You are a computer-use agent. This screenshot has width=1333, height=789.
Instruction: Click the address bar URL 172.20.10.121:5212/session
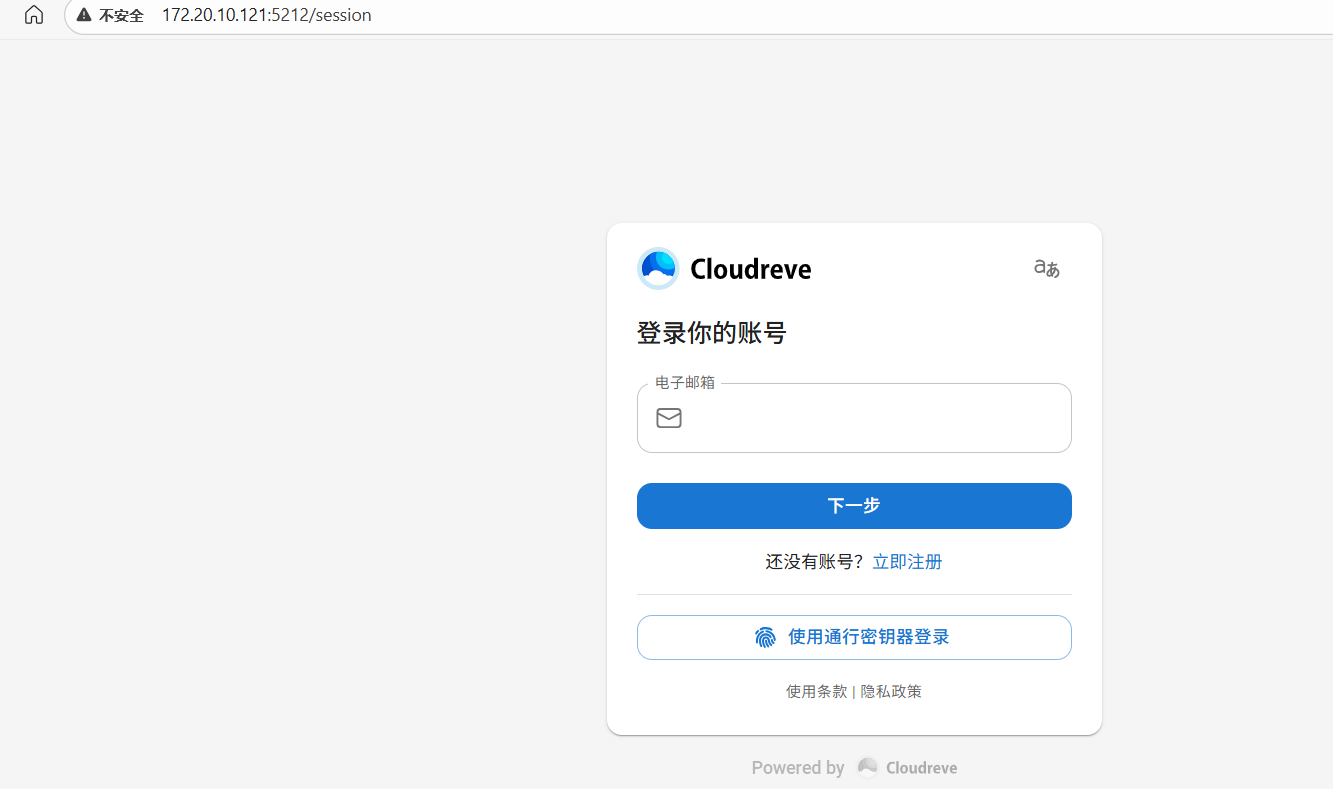pos(267,15)
